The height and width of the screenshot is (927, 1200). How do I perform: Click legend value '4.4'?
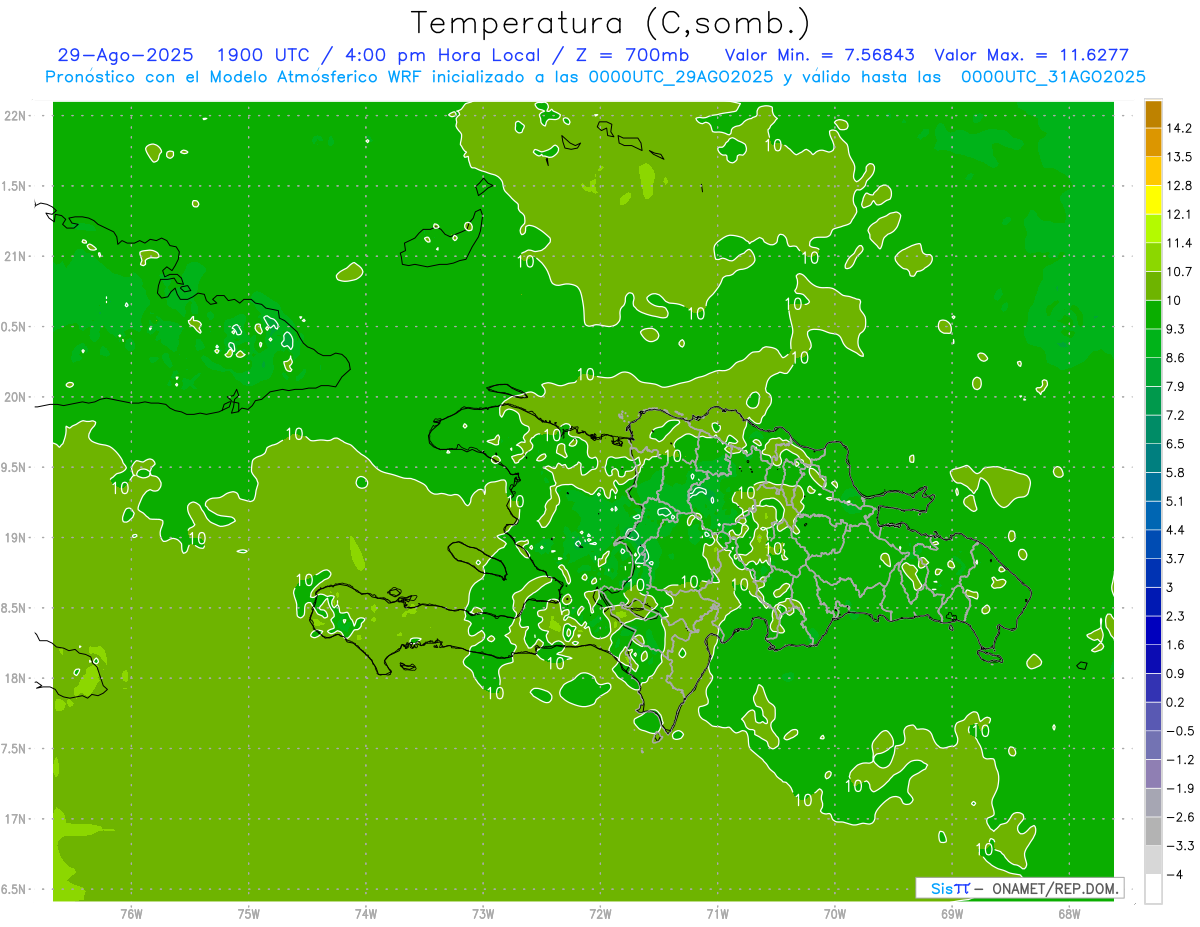(x=1176, y=530)
